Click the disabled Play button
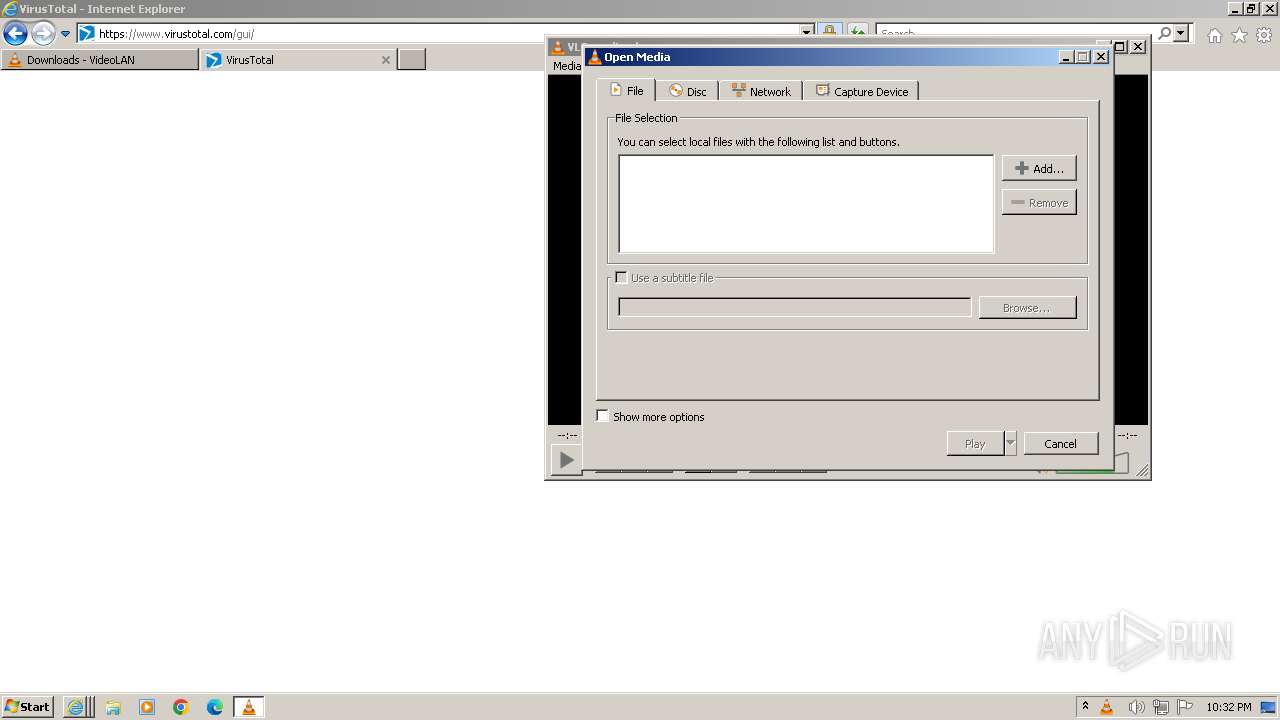This screenshot has height=720, width=1280. 975,443
